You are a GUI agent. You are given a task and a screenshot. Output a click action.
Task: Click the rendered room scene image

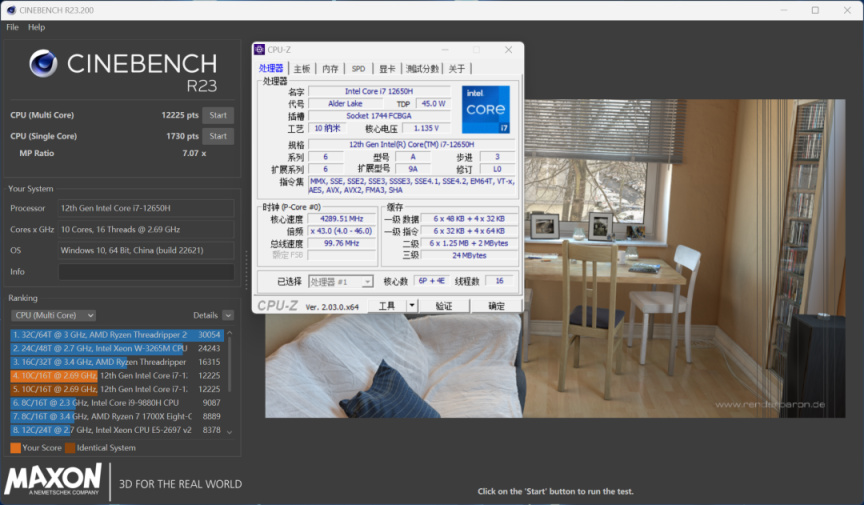pos(555,258)
